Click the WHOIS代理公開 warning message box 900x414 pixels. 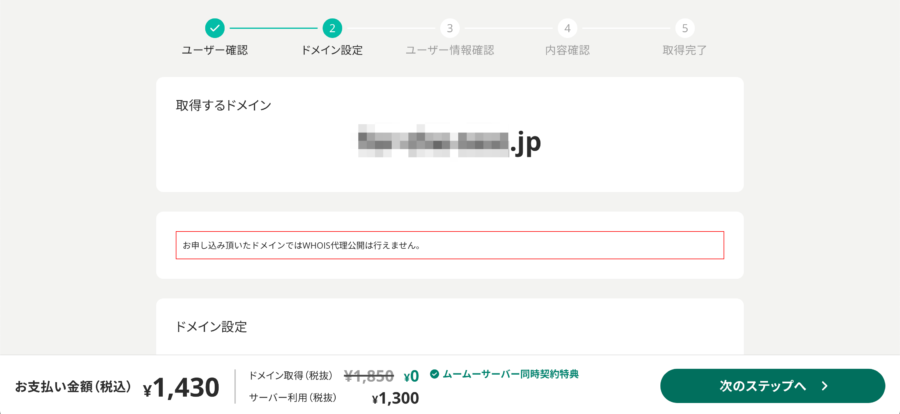[449, 245]
